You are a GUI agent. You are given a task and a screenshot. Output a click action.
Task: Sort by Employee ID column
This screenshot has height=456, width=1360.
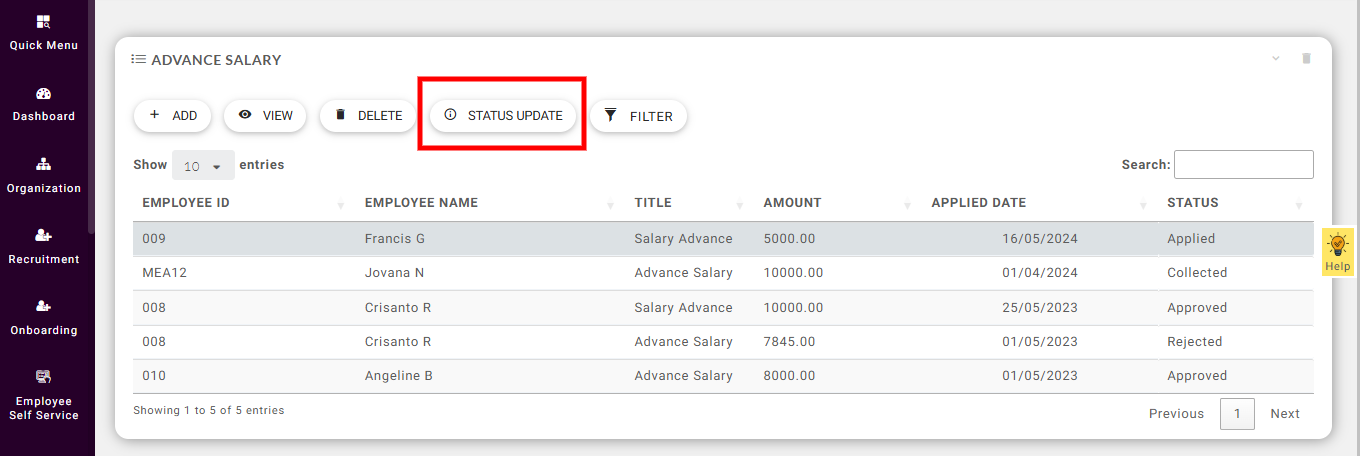pyautogui.click(x=186, y=203)
